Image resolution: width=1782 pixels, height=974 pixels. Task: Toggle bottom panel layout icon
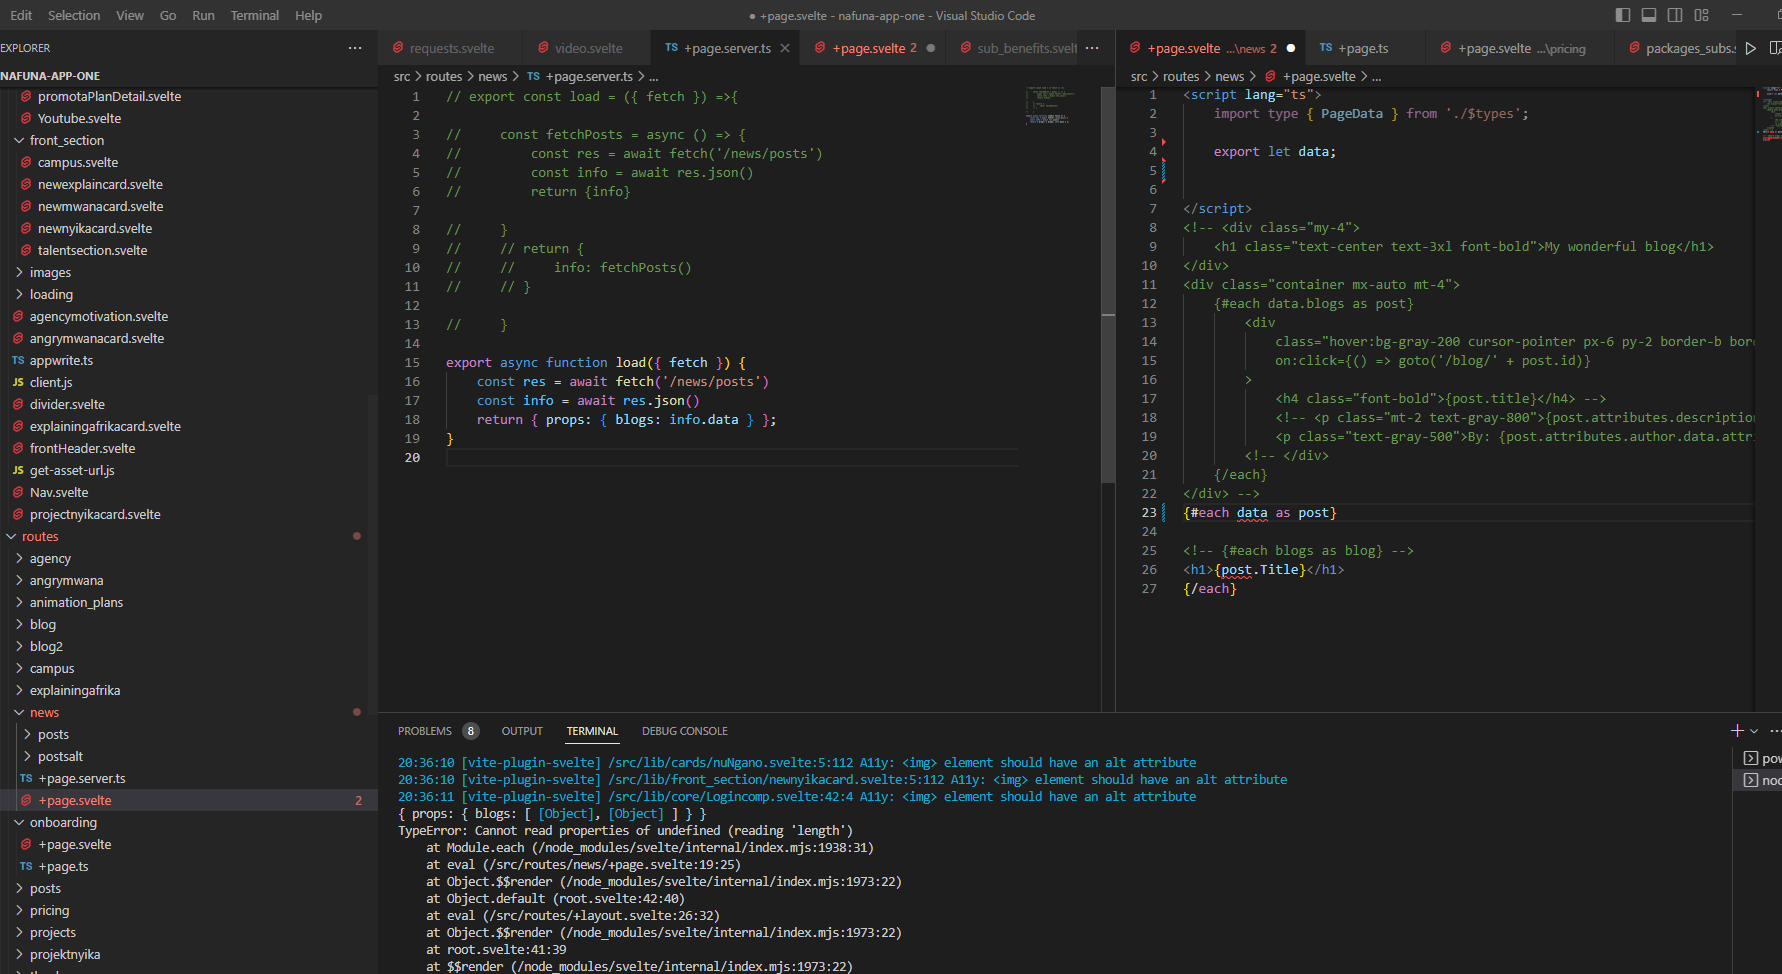(1649, 15)
